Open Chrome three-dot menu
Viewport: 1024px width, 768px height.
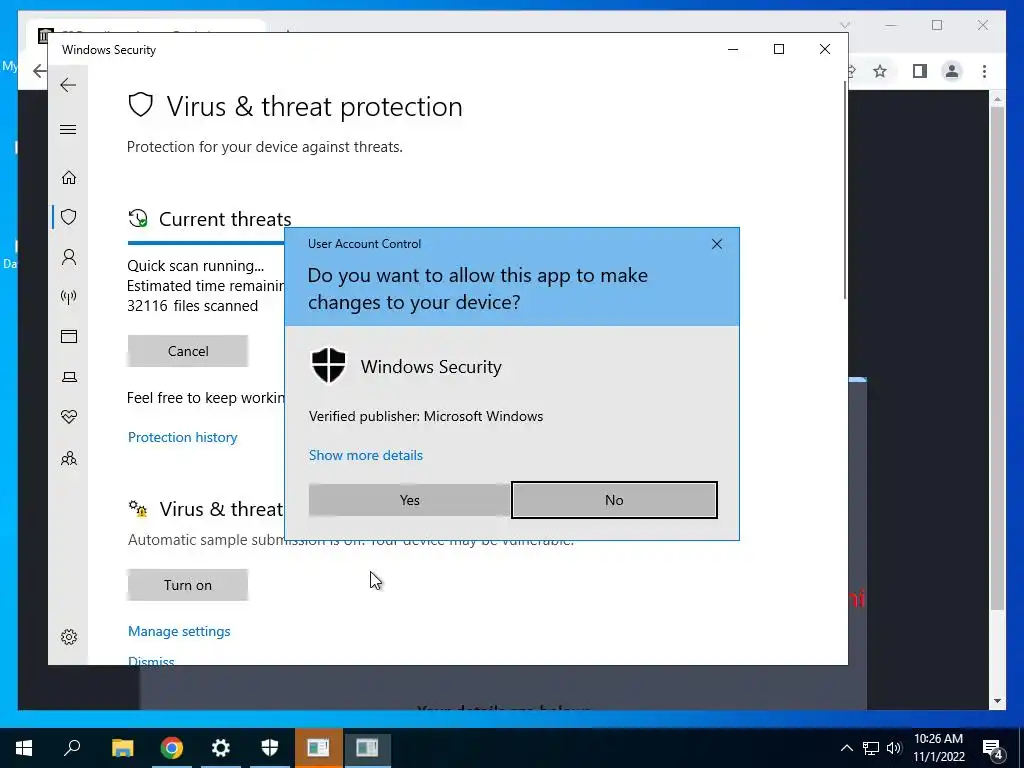[984, 71]
